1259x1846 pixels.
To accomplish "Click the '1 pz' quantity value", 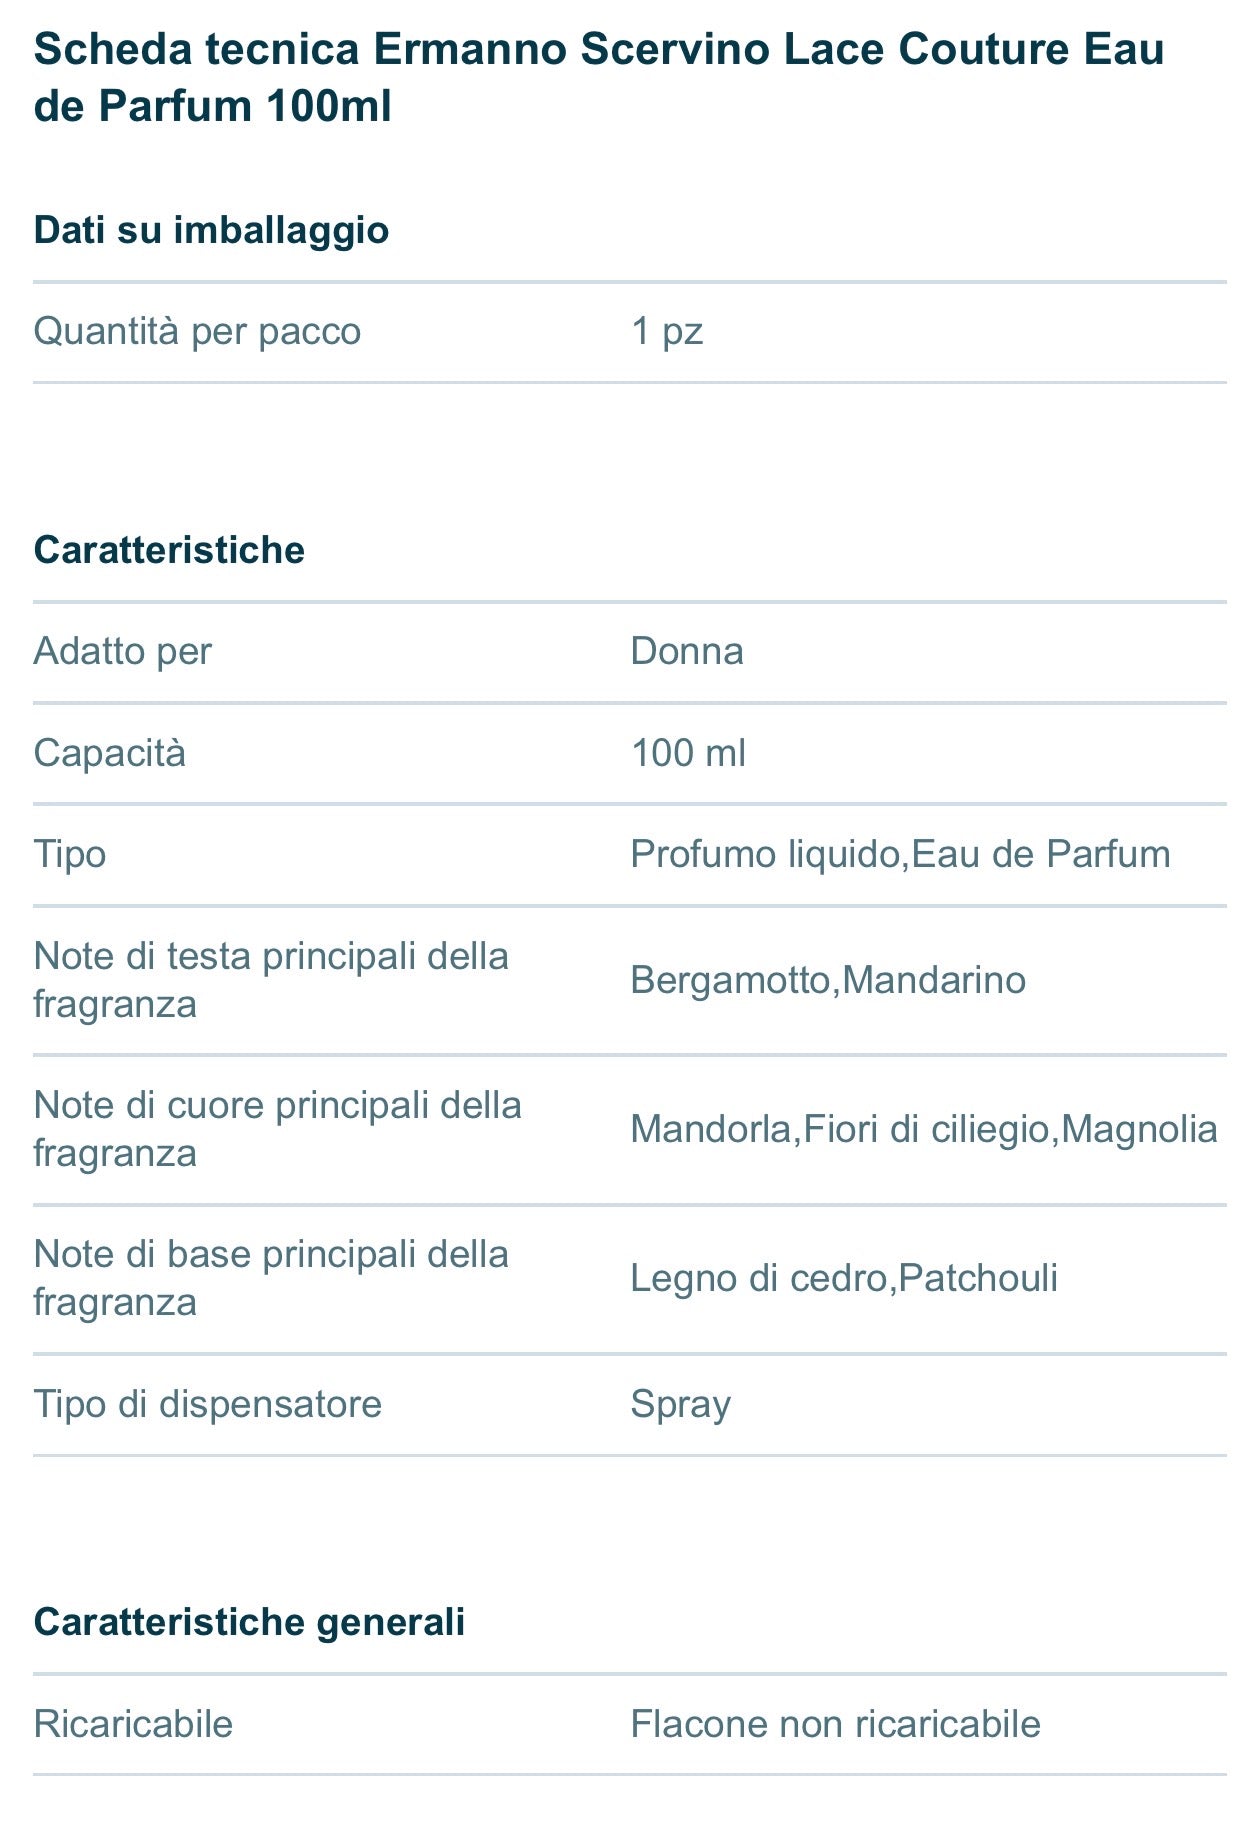I will pos(667,331).
